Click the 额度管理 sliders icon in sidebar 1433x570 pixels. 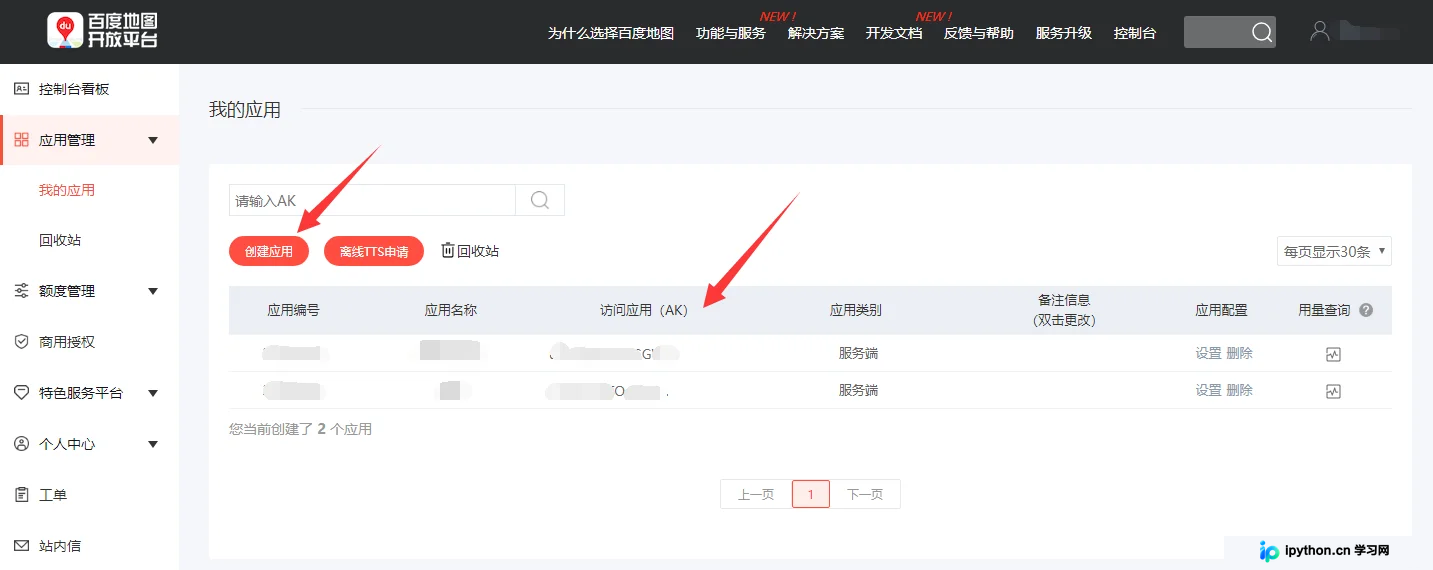(21, 291)
